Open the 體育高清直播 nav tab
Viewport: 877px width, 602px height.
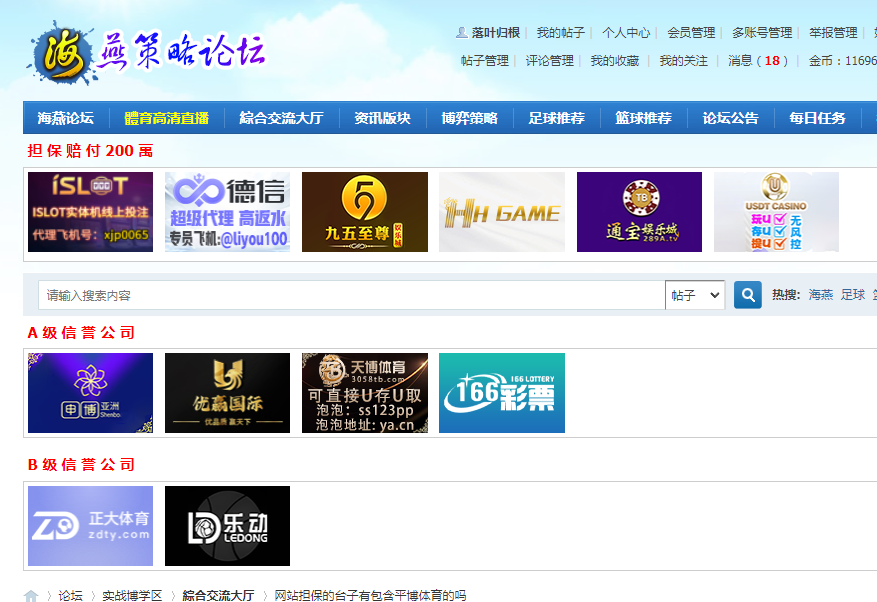[x=167, y=118]
